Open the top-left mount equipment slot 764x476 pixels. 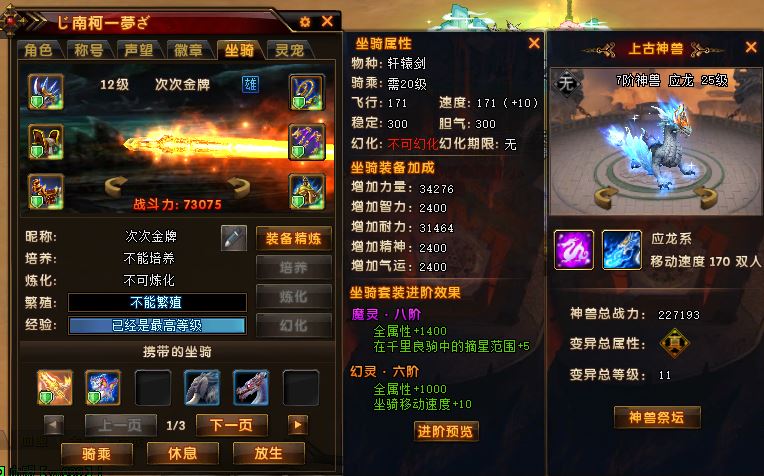tap(46, 92)
